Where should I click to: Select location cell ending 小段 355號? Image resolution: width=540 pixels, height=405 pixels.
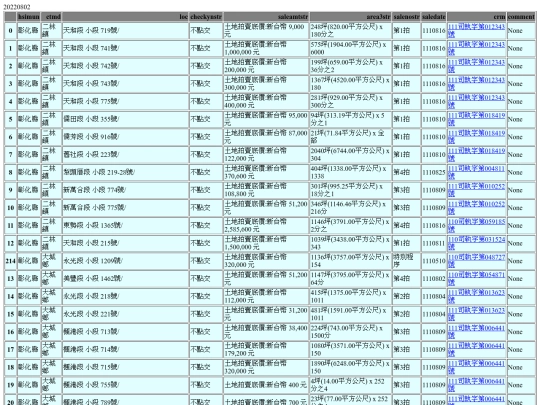point(125,120)
